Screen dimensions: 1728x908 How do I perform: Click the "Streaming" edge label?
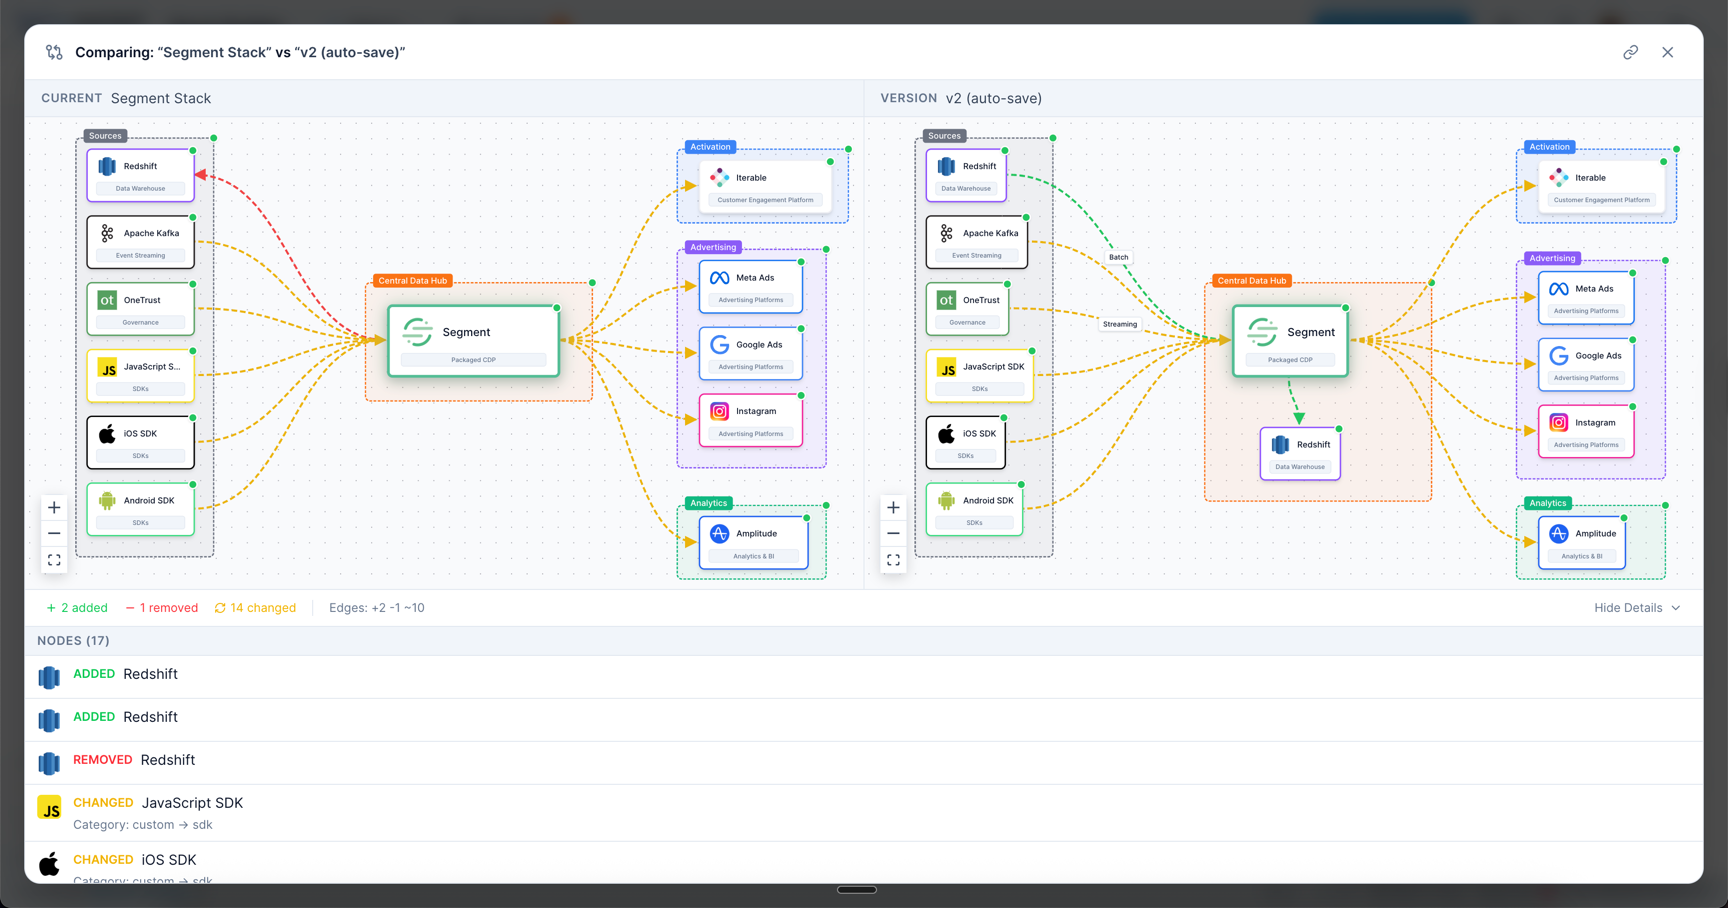(x=1120, y=324)
